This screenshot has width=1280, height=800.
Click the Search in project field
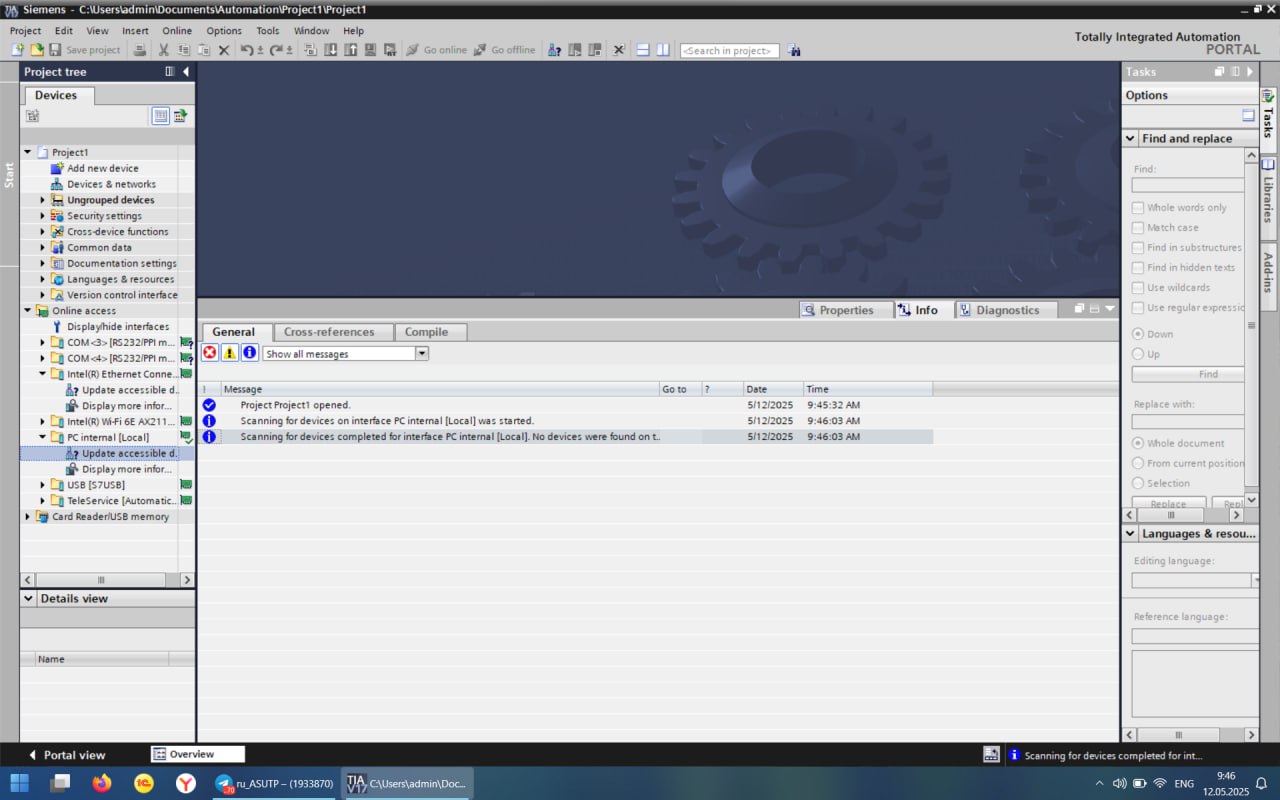click(729, 51)
